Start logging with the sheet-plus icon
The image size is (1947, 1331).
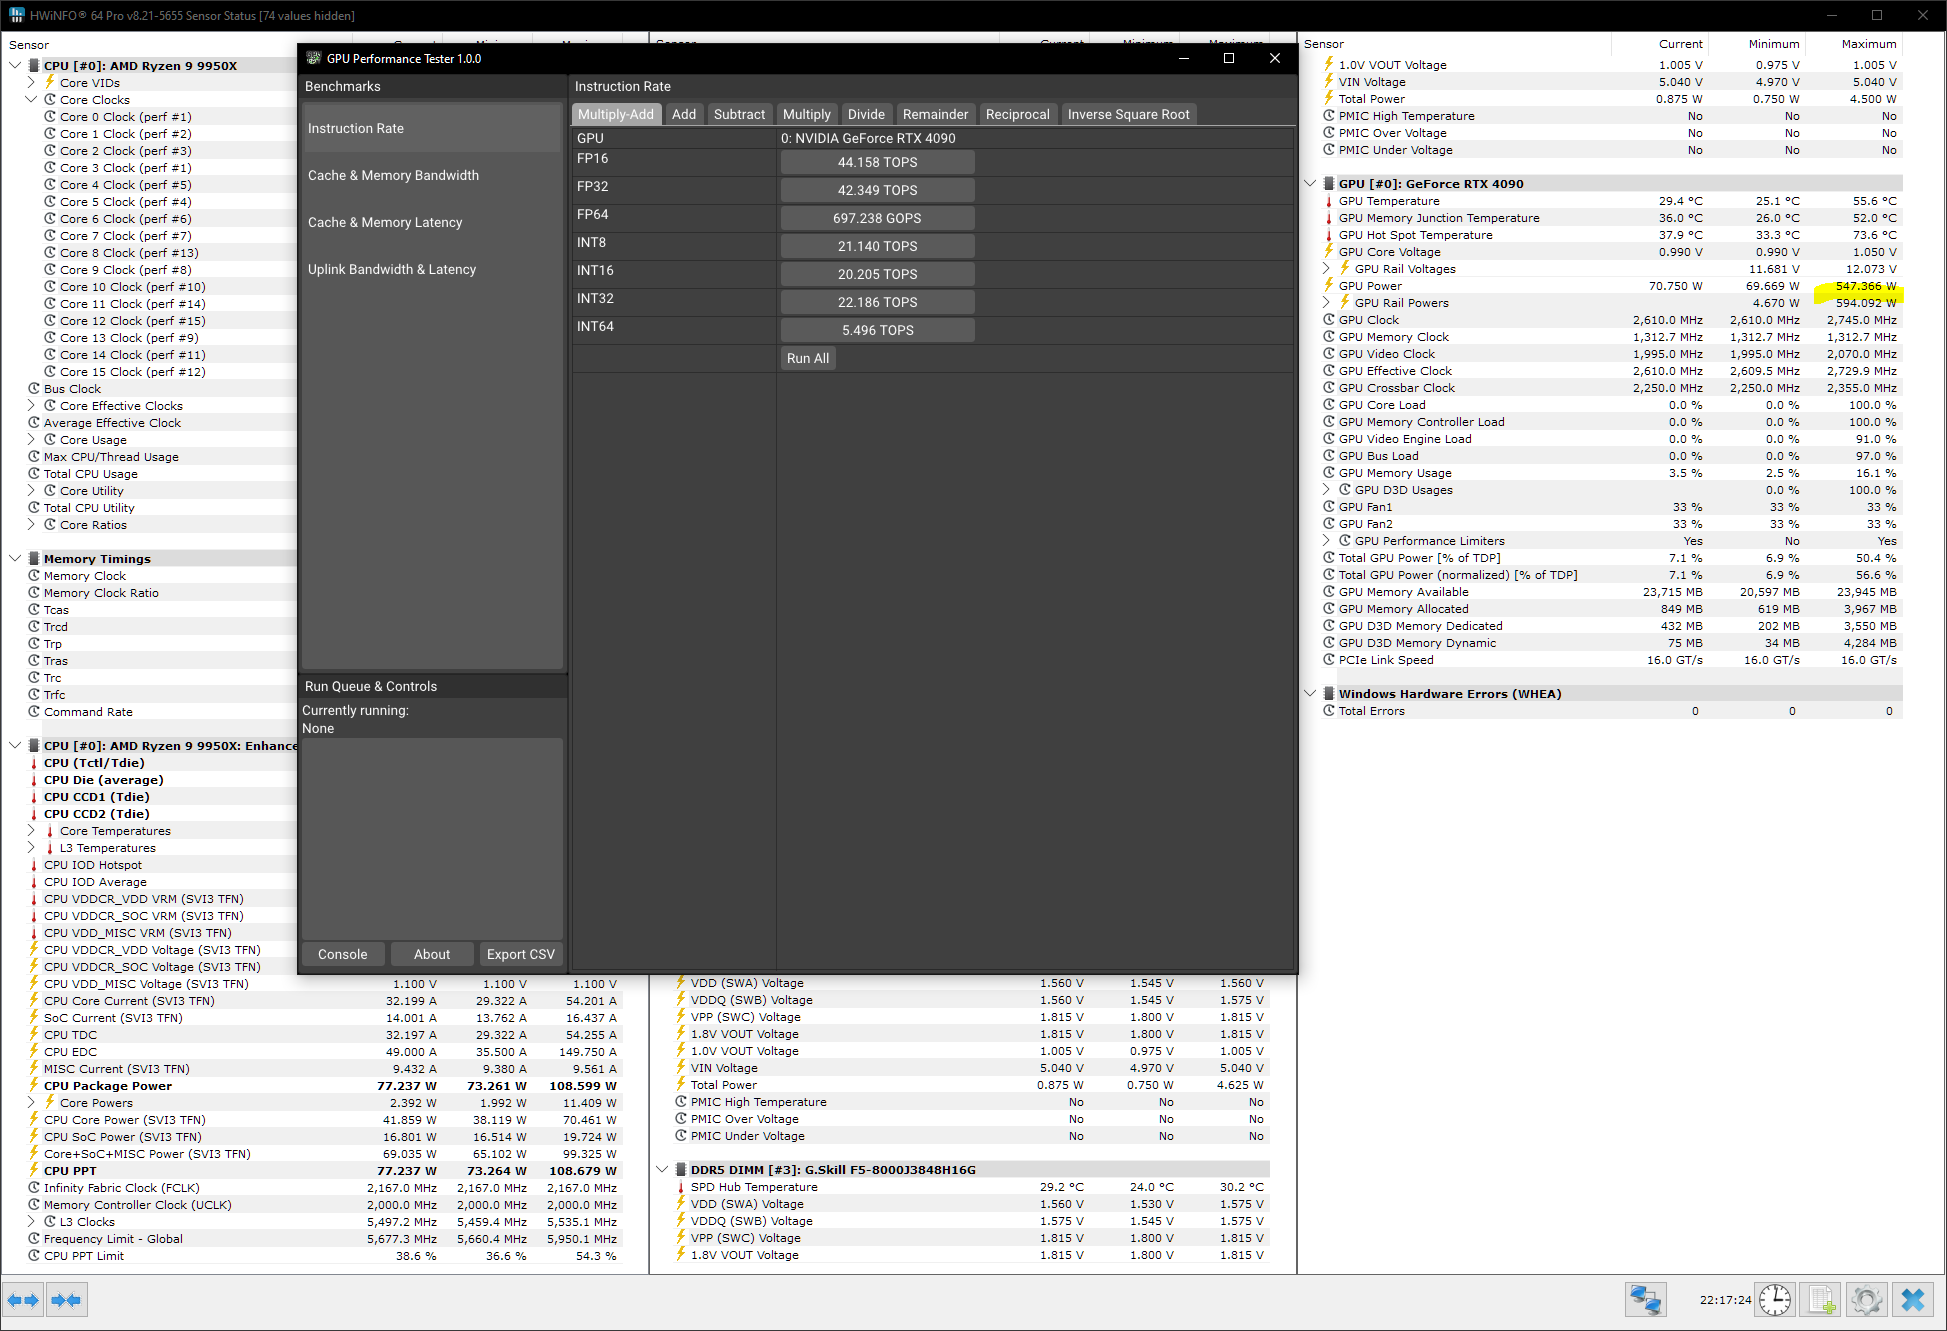click(x=1821, y=1300)
